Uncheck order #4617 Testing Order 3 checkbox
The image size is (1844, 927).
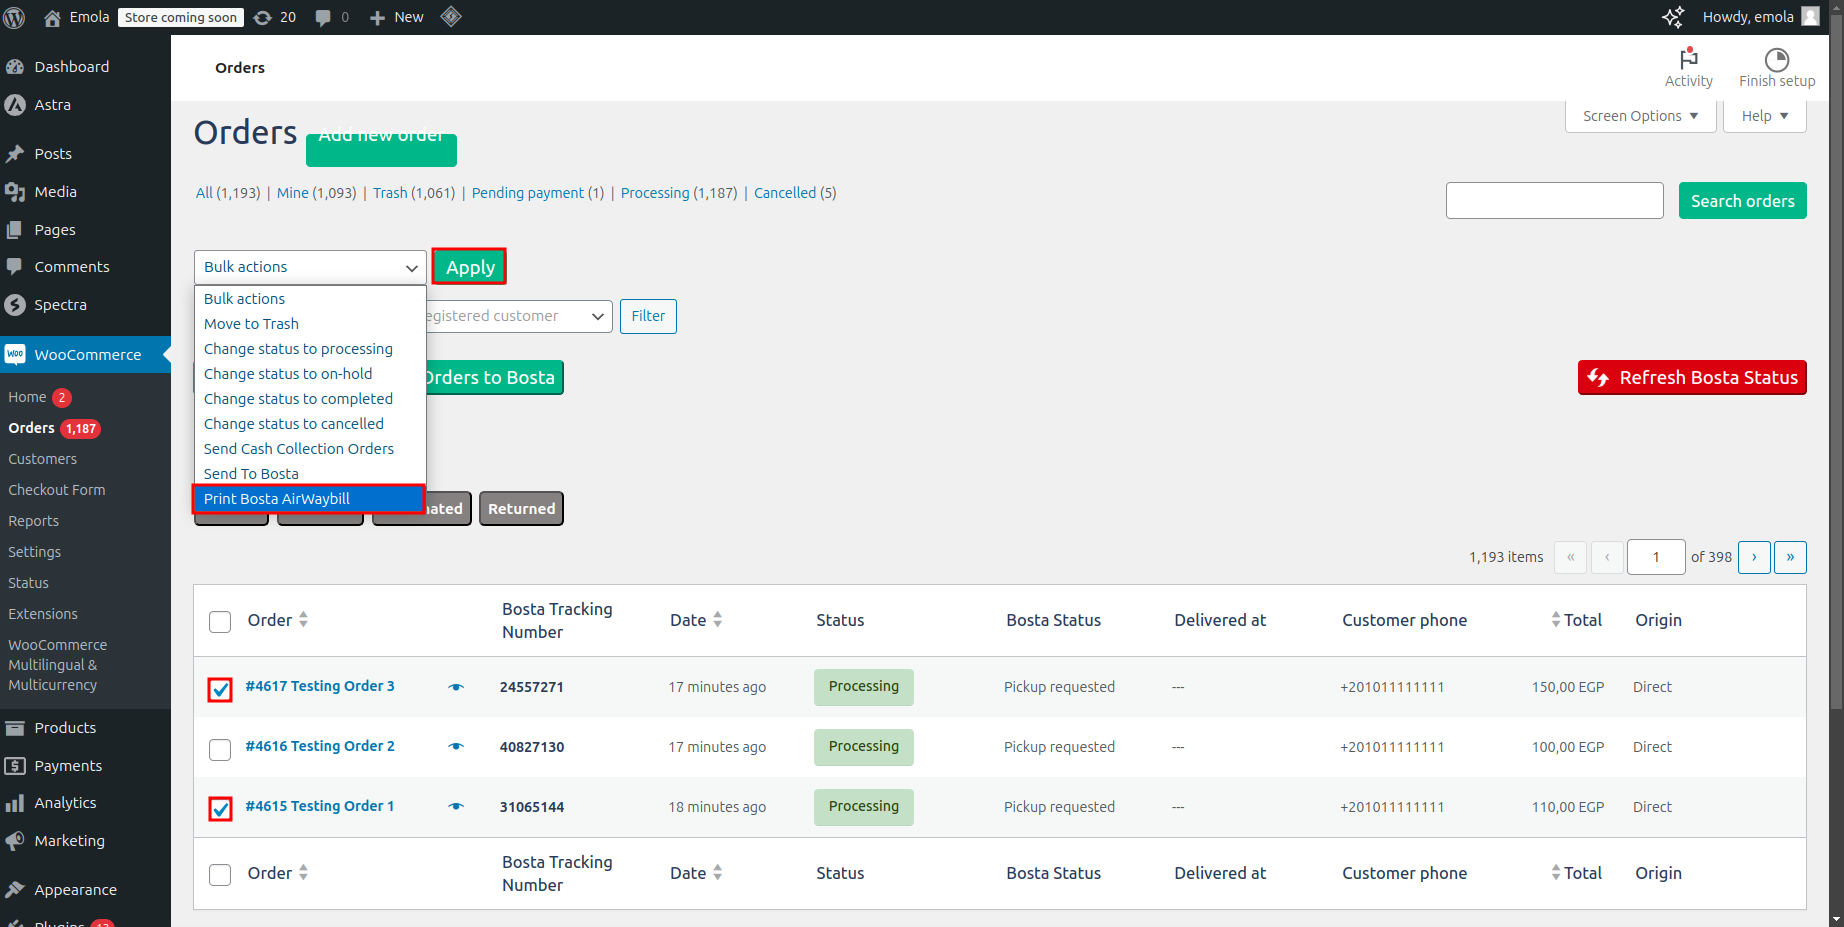click(x=220, y=689)
